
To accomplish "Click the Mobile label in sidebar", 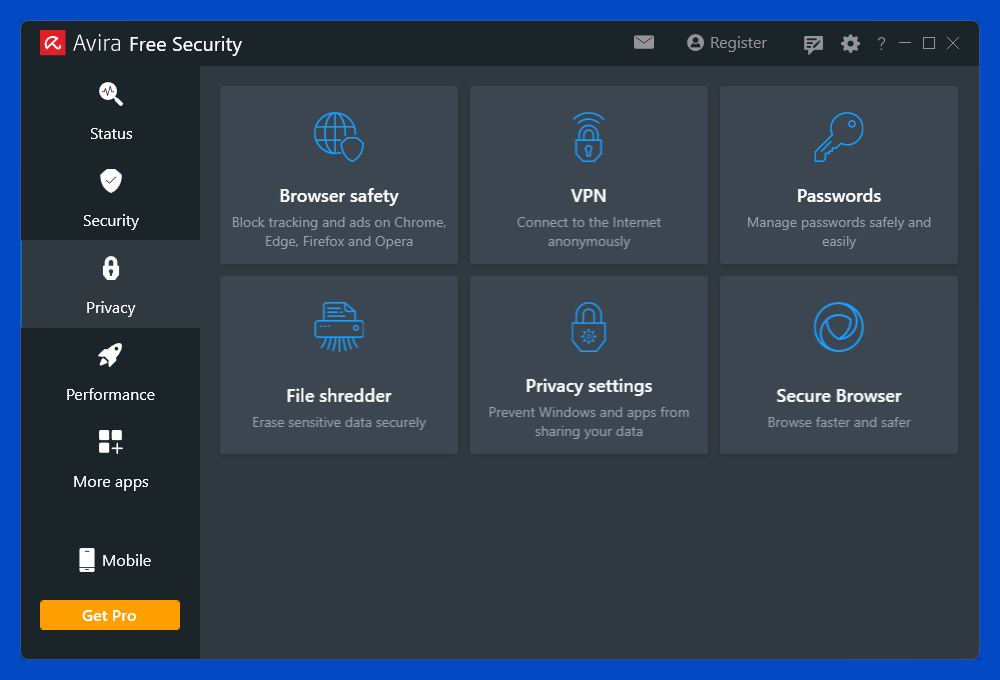I will 126,560.
